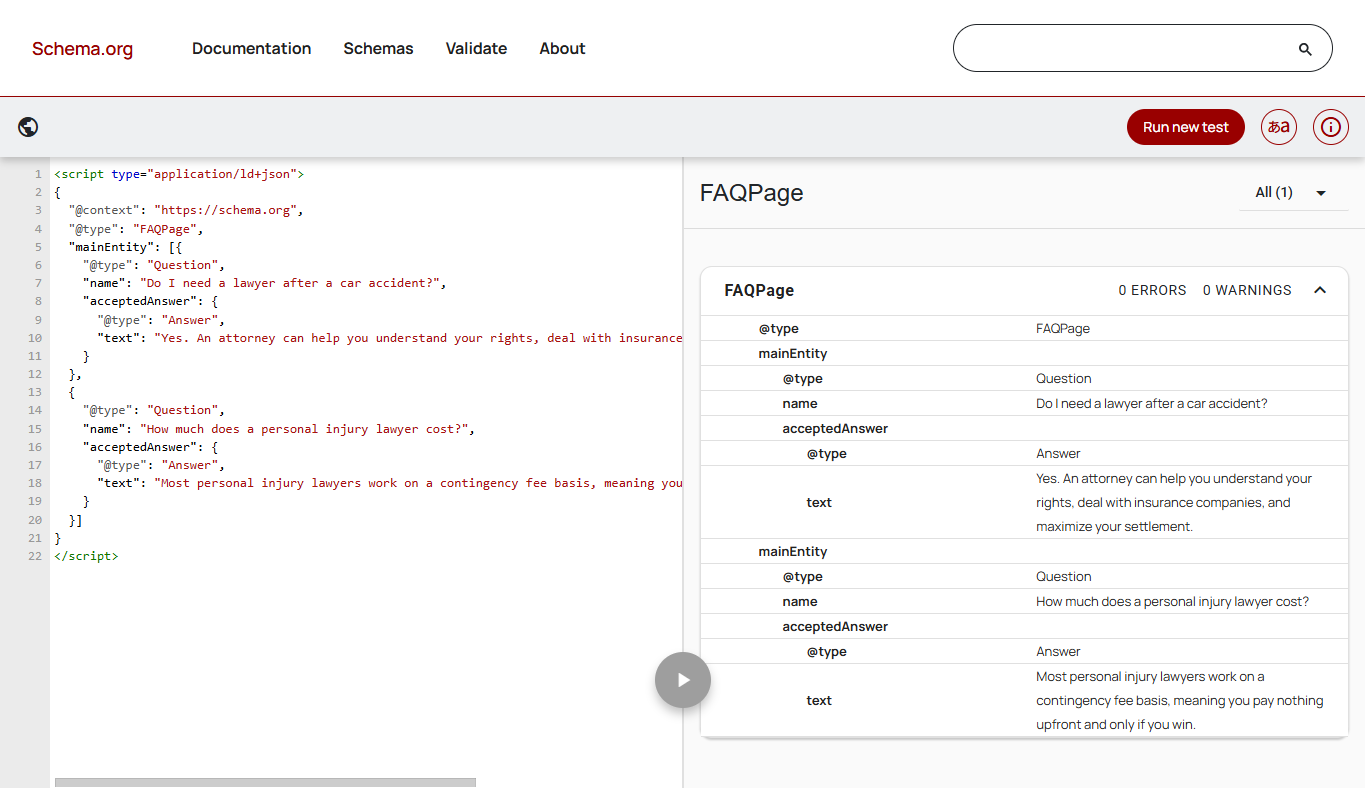The width and height of the screenshot is (1365, 788).
Task: Click the 0 WARNINGS label in the FAQPage card
Action: coord(1247,290)
